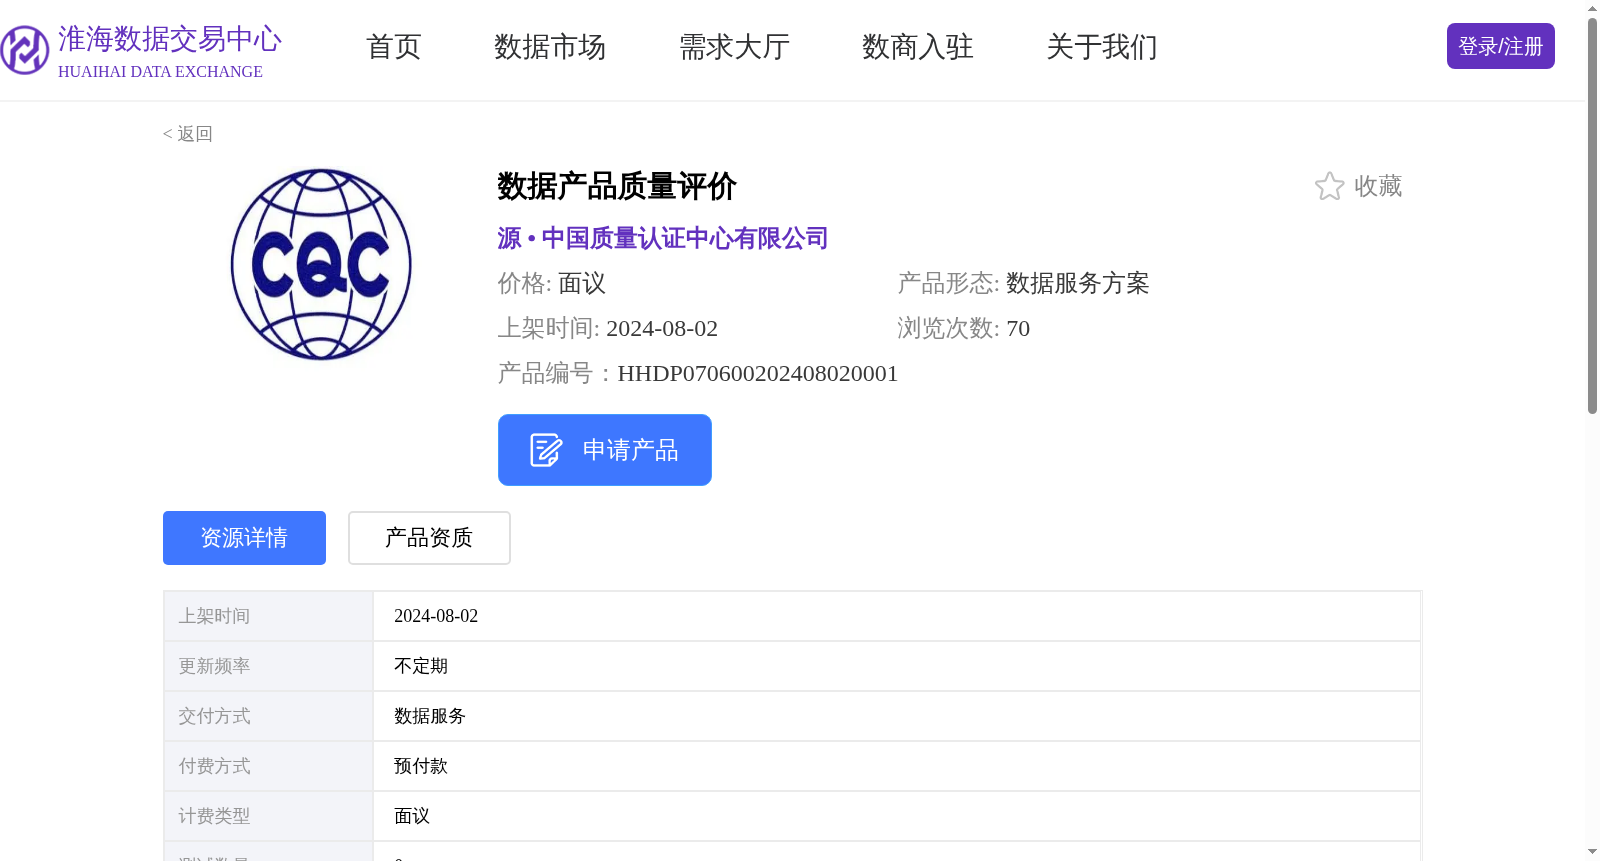
Task: Click the 申请产品 button label
Action: point(631,450)
